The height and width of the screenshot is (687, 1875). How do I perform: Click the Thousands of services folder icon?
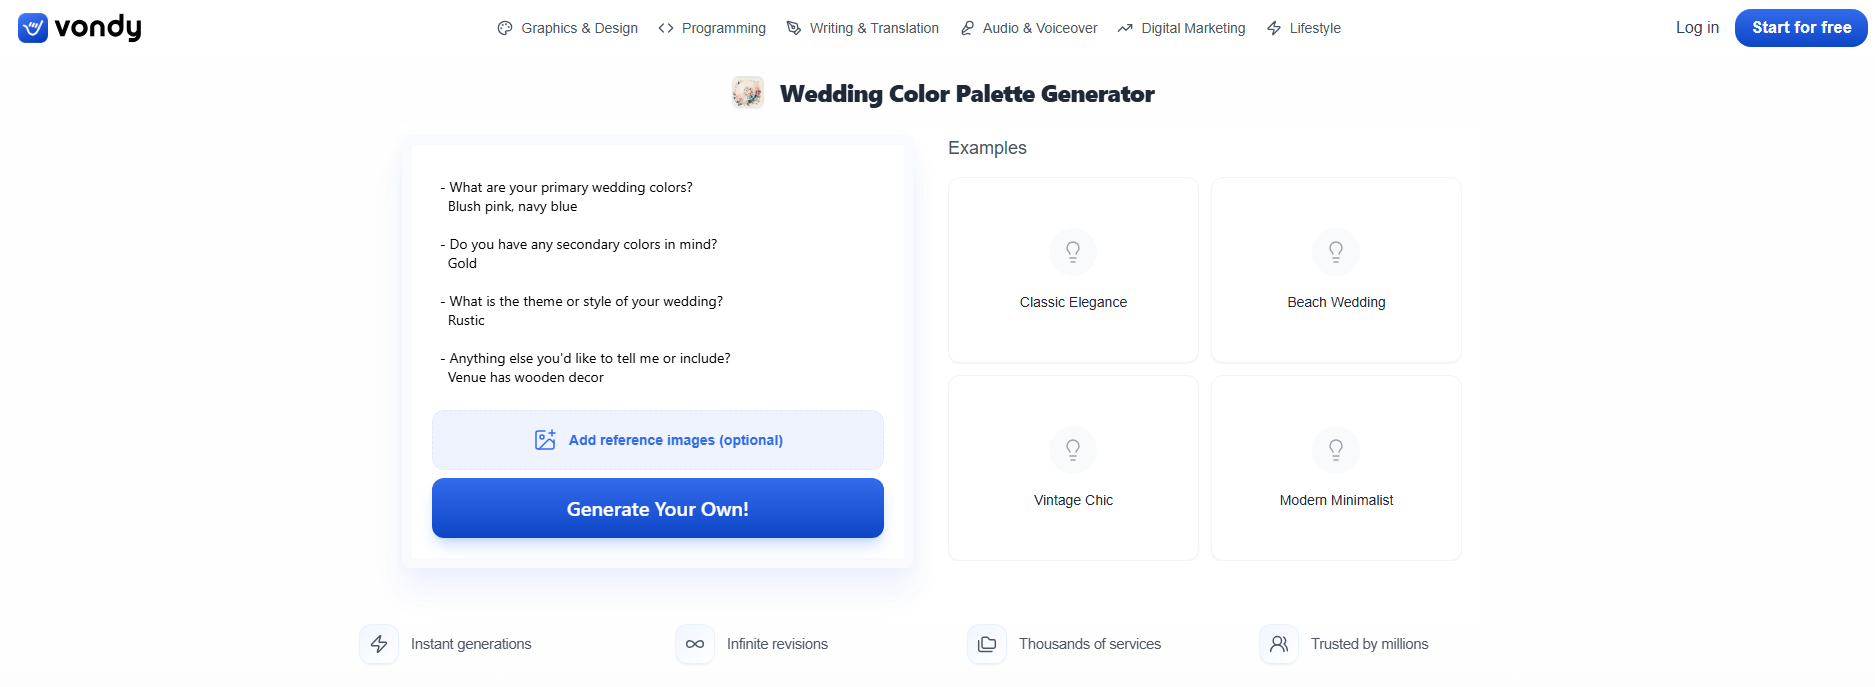(x=987, y=644)
